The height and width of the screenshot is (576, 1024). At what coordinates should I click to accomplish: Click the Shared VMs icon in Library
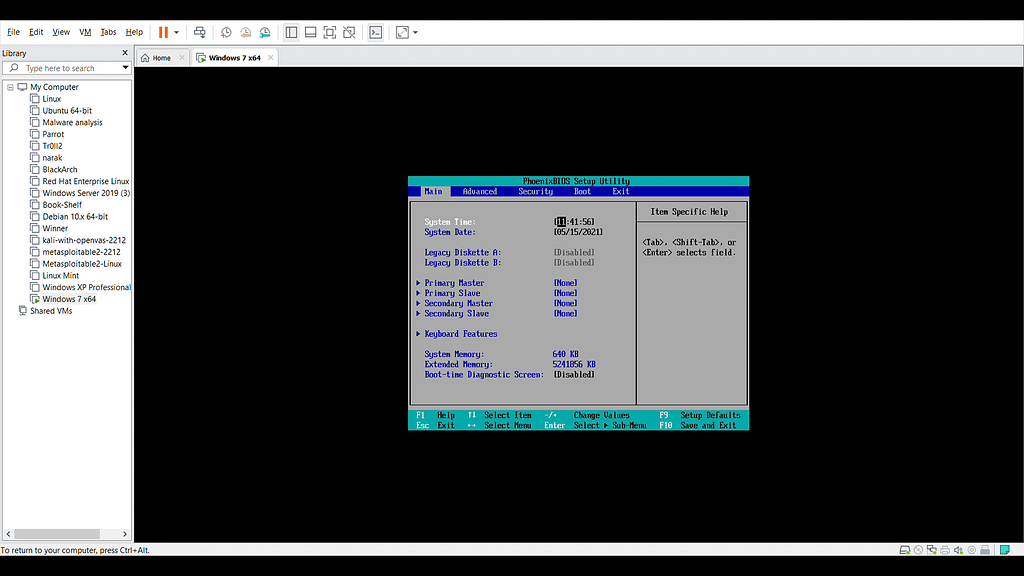23,311
